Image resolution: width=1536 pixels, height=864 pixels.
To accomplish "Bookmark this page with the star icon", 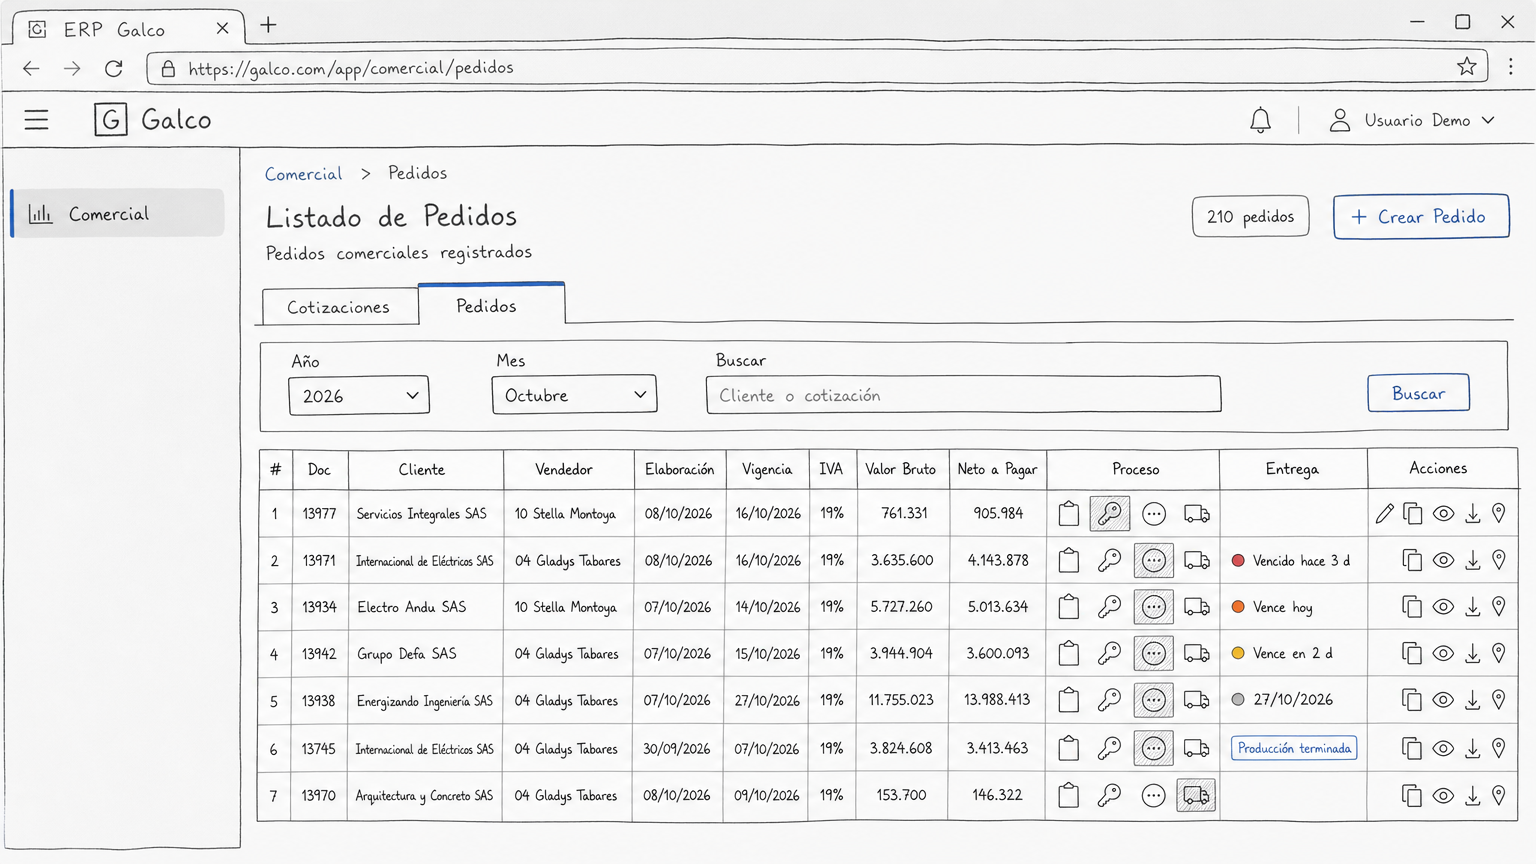I will point(1466,67).
